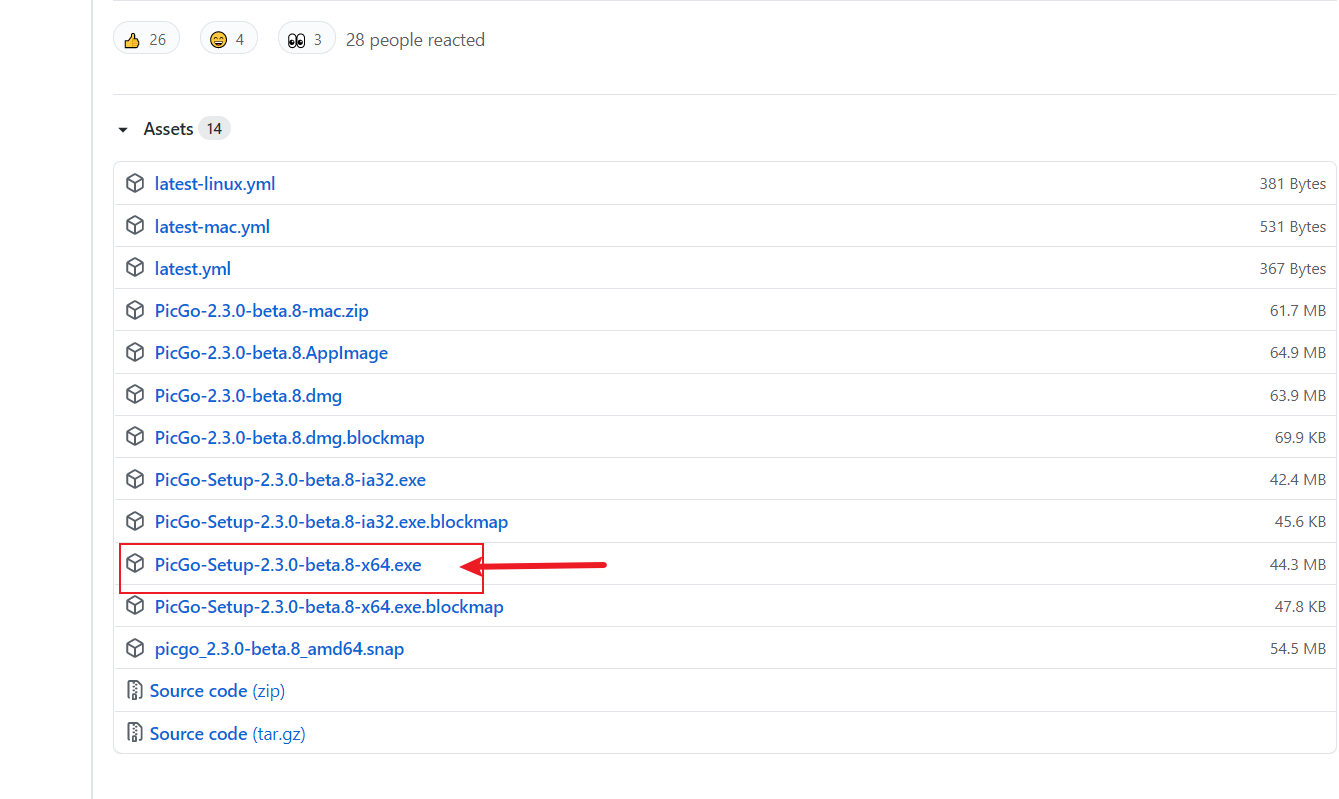The width and height of the screenshot is (1339, 799).
Task: Click the 61.7 MB size text
Action: click(1298, 311)
